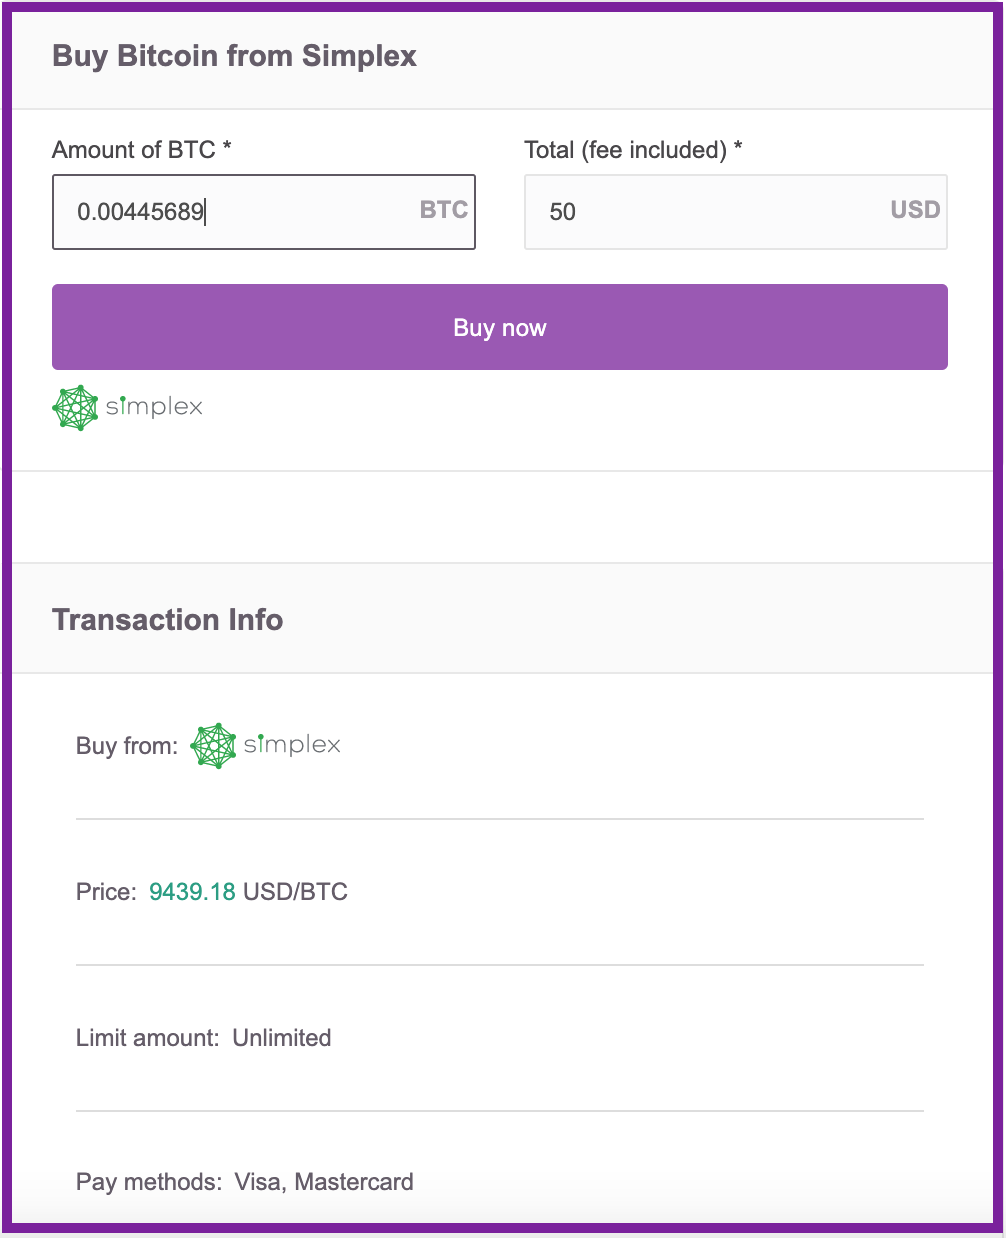Click the Simplex network logo icon
The image size is (1006, 1238).
(x=74, y=406)
